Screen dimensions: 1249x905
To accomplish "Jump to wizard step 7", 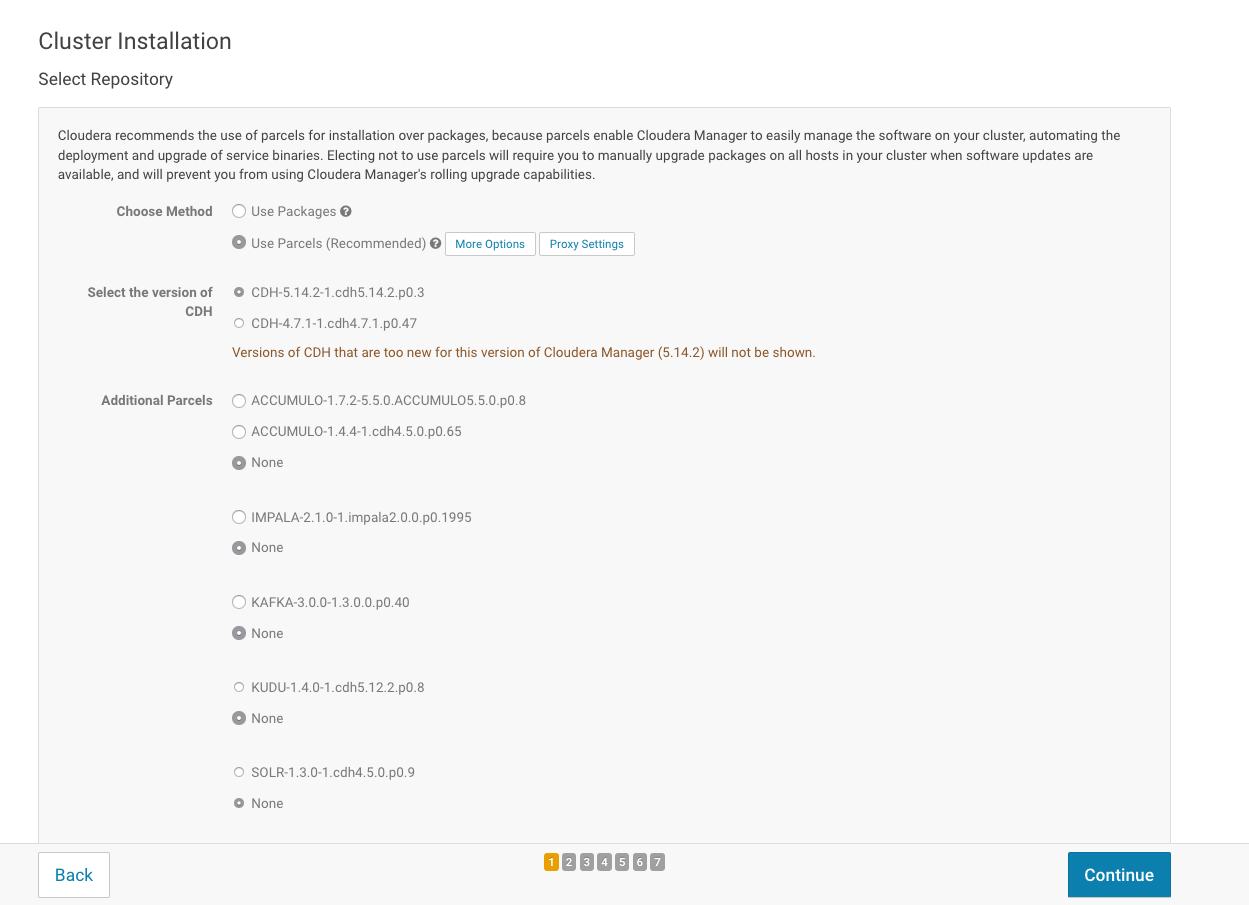I will point(657,862).
